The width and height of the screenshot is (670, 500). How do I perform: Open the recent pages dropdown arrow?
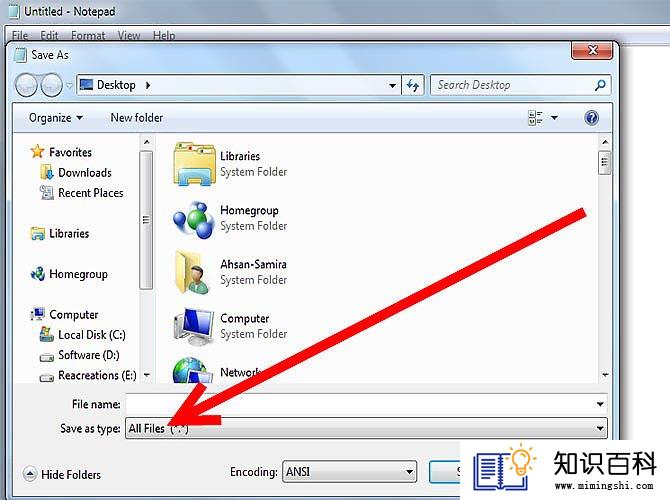[69, 85]
